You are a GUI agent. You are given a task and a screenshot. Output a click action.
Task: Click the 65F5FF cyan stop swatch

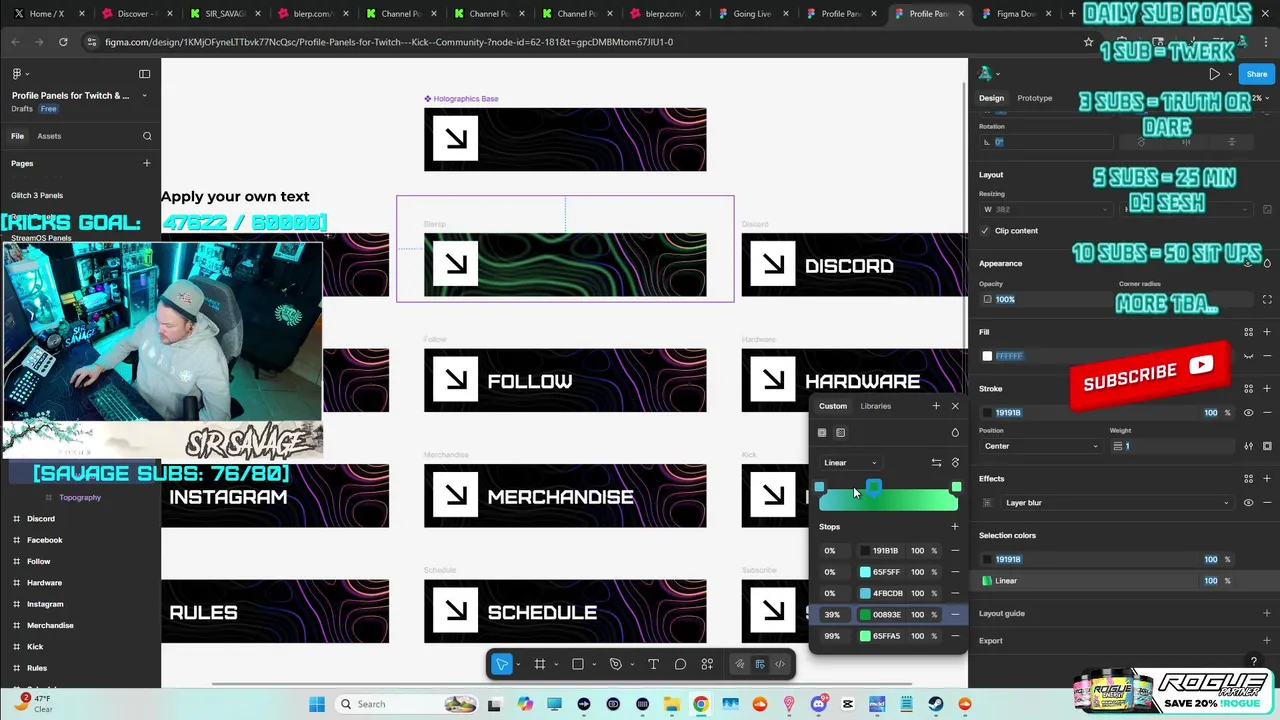tap(865, 572)
